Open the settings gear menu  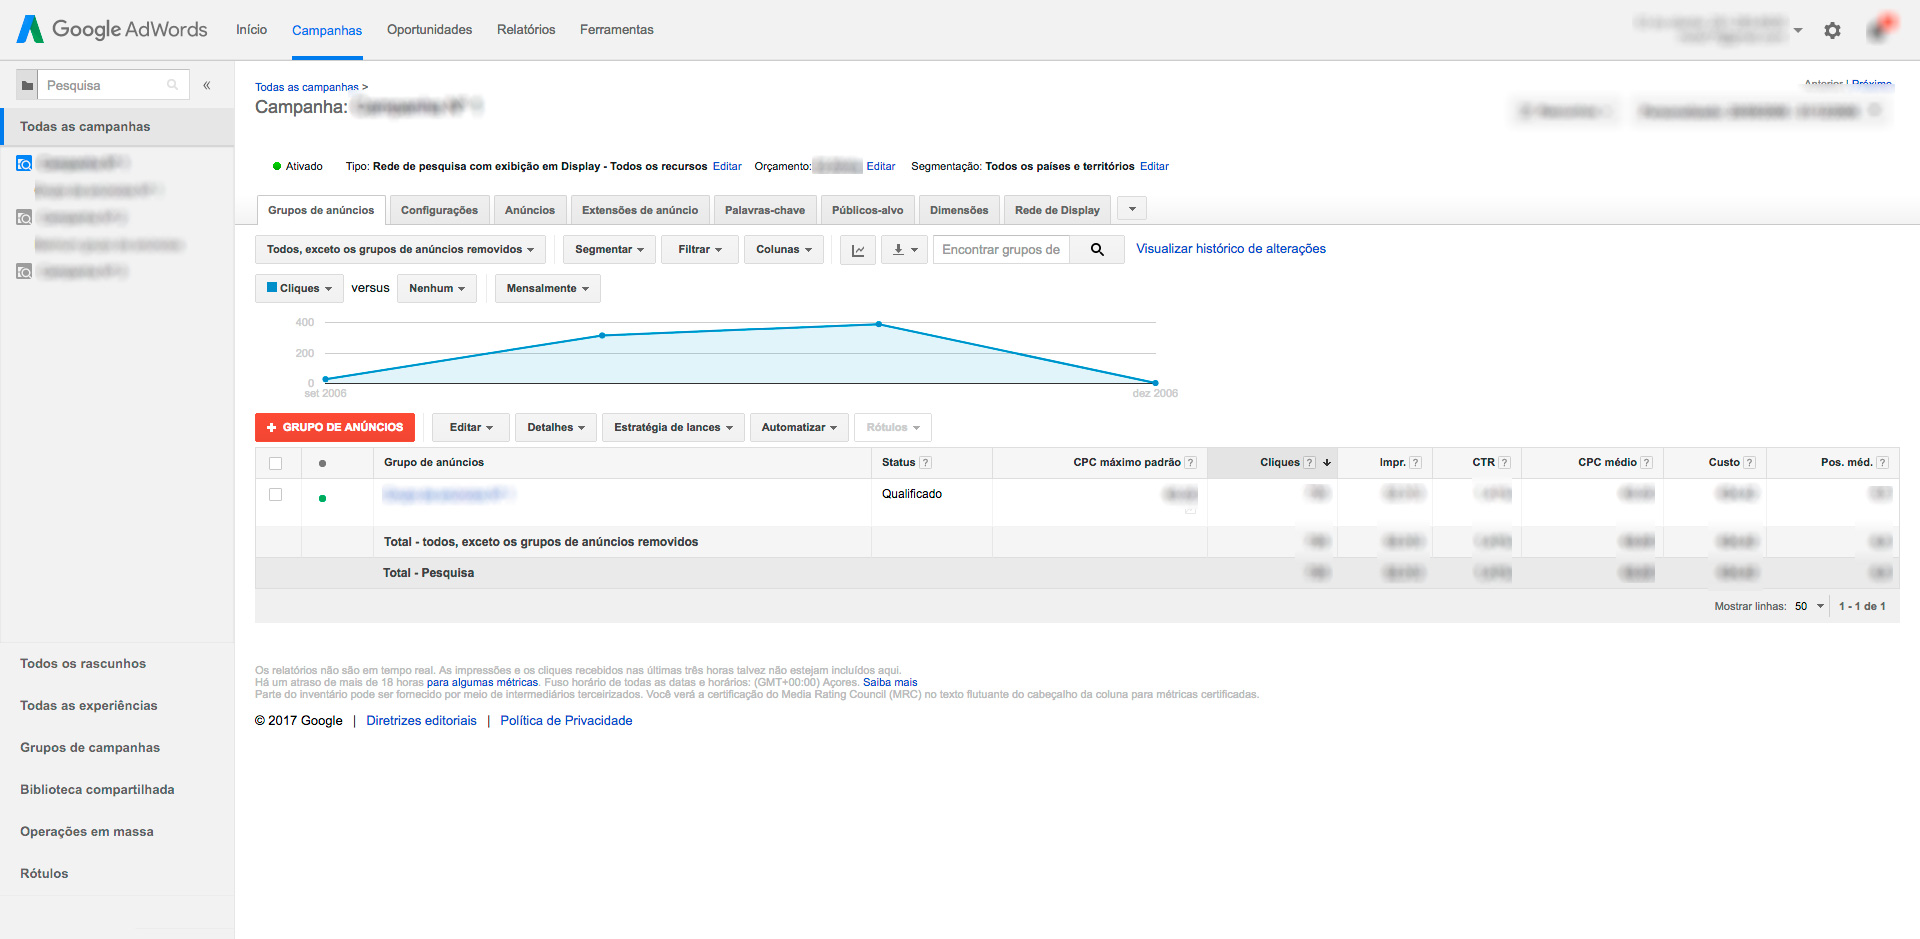pos(1832,30)
